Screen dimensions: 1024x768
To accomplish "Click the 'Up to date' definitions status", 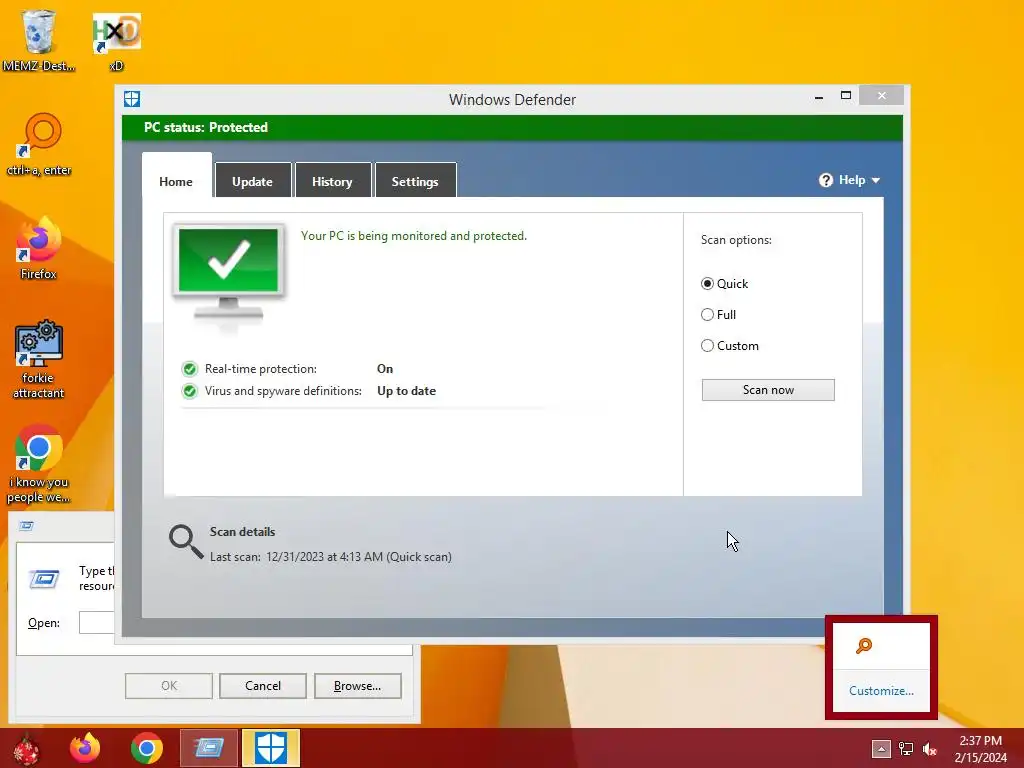I will click(x=406, y=391).
